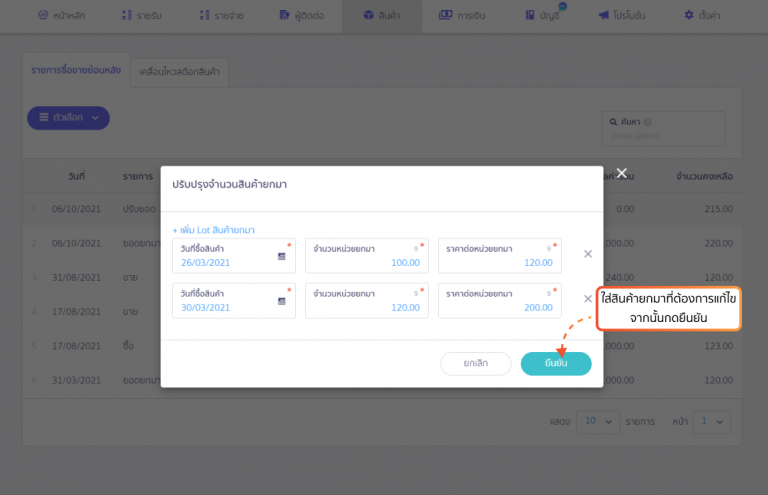Open the rows-per-page dropdown showing 10

[x=598, y=422]
